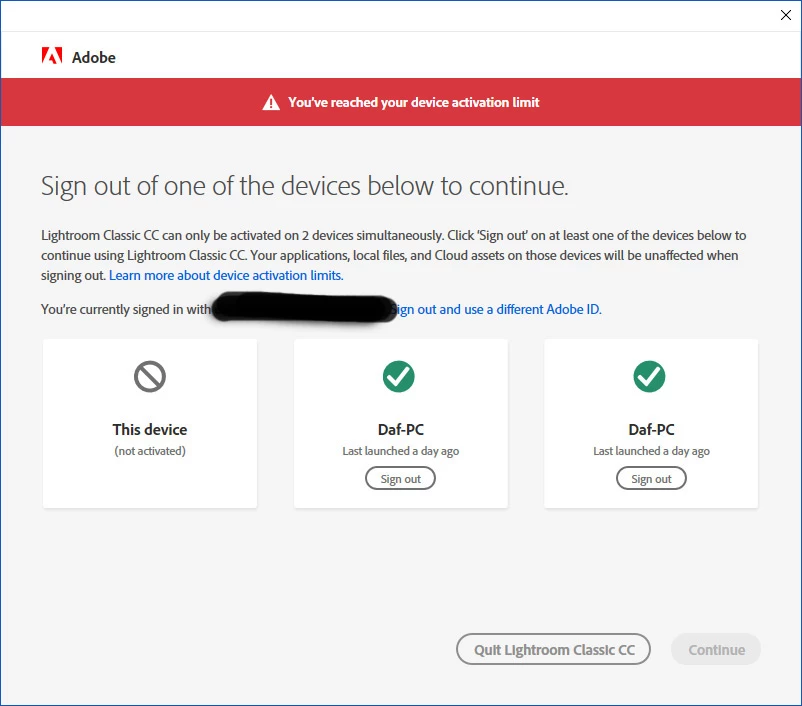Open Learn more about device activation limits
This screenshot has width=802, height=706.
226,275
